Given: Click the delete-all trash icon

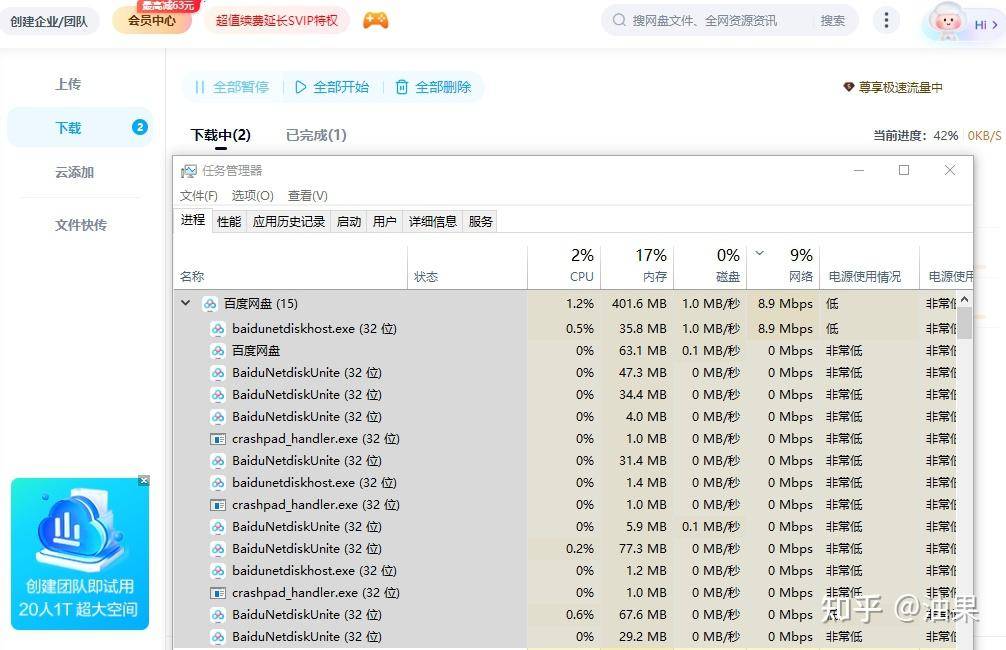Looking at the screenshot, I should tap(402, 87).
